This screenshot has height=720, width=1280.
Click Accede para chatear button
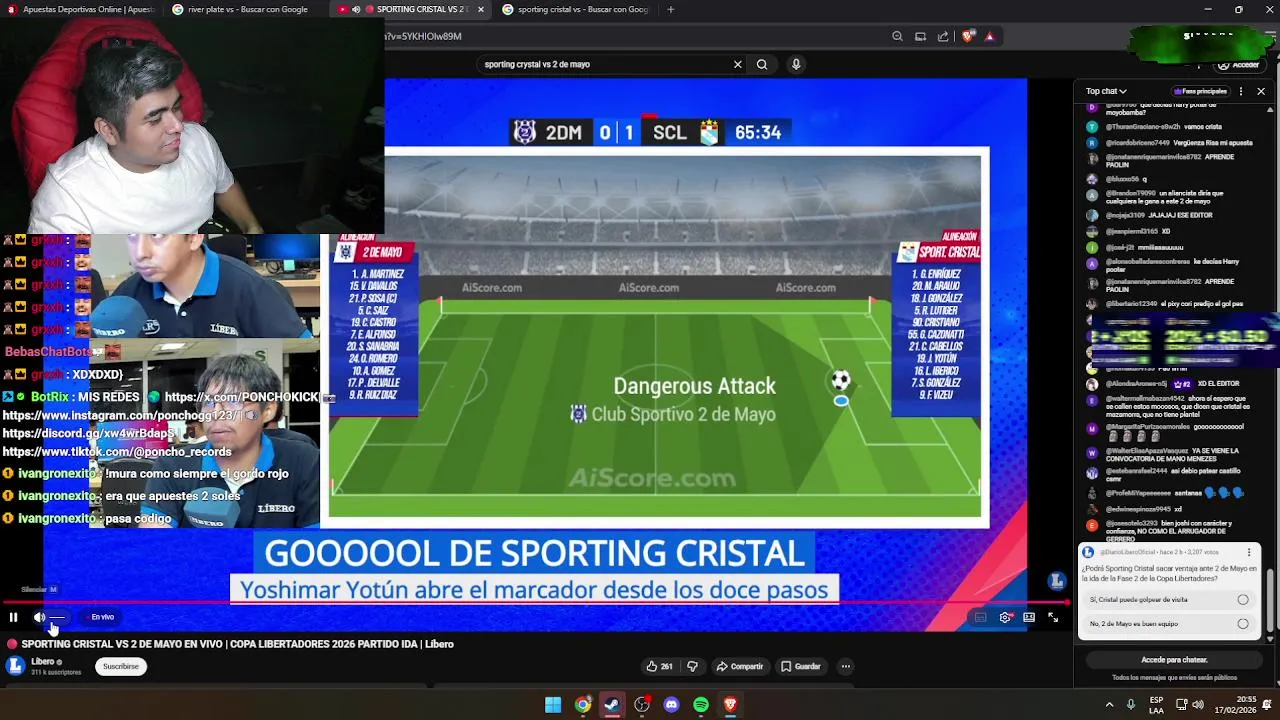tap(1174, 660)
